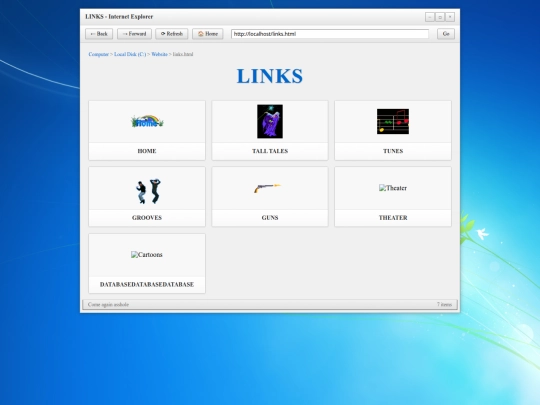Click the TUNES card label

tap(393, 151)
